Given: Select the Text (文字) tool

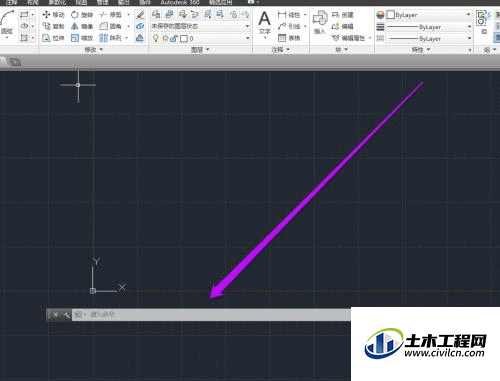Looking at the screenshot, I should click(x=265, y=23).
